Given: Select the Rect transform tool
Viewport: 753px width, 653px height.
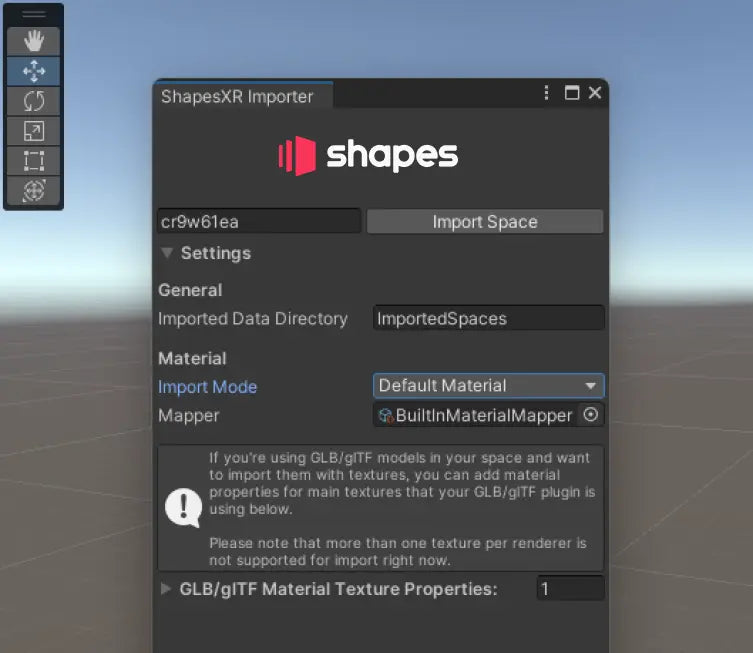Looking at the screenshot, I should click(34, 161).
